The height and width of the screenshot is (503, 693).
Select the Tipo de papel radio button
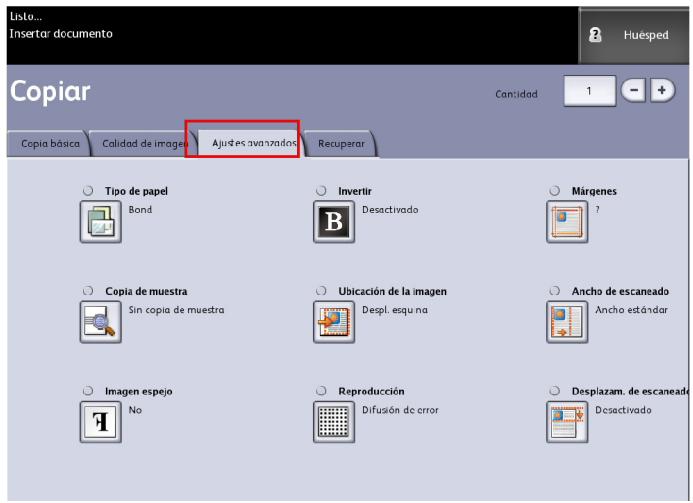(88, 190)
